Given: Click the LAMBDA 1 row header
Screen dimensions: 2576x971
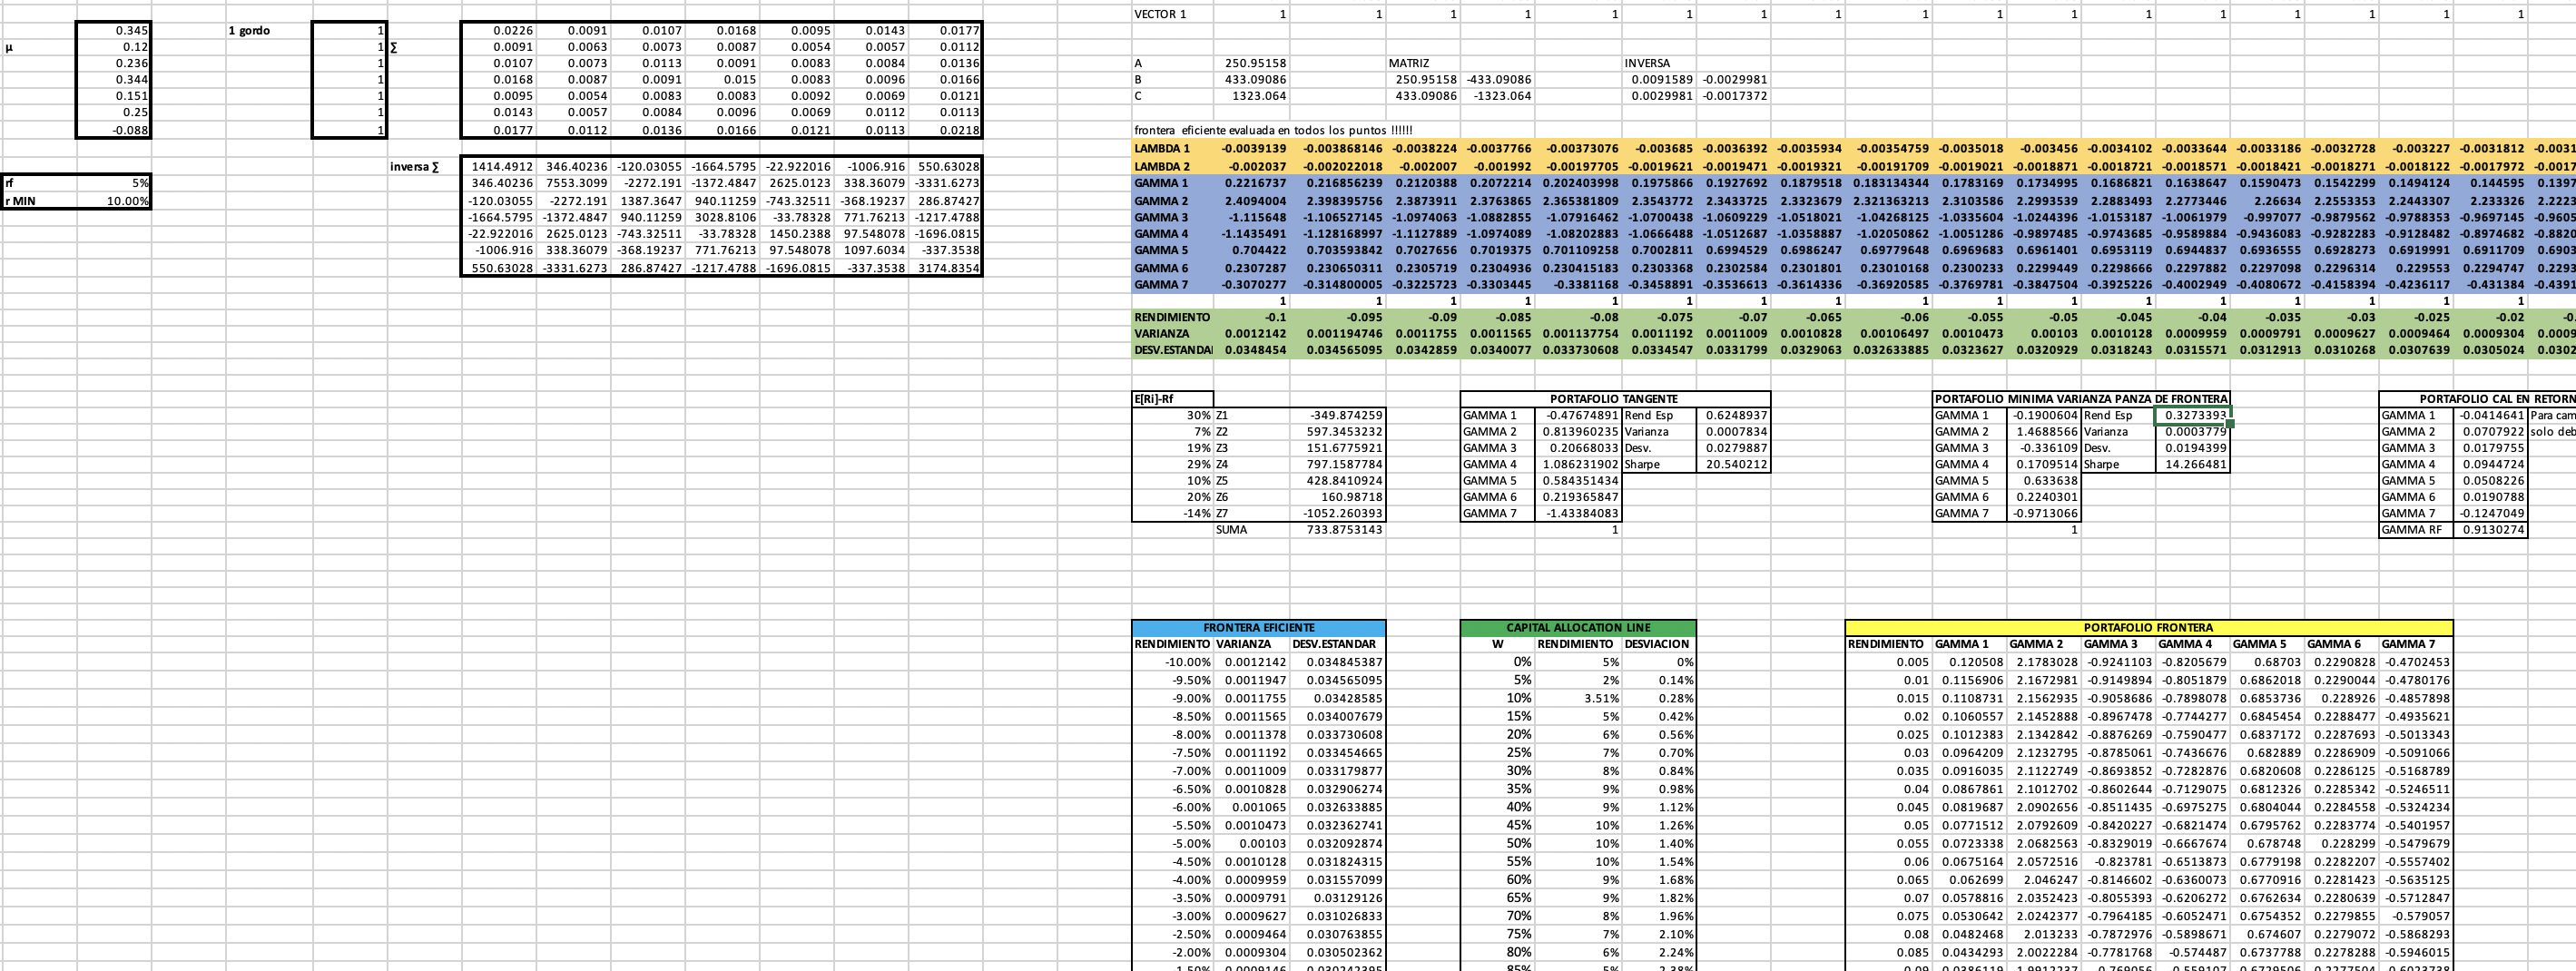Looking at the screenshot, I should click(x=1172, y=148).
